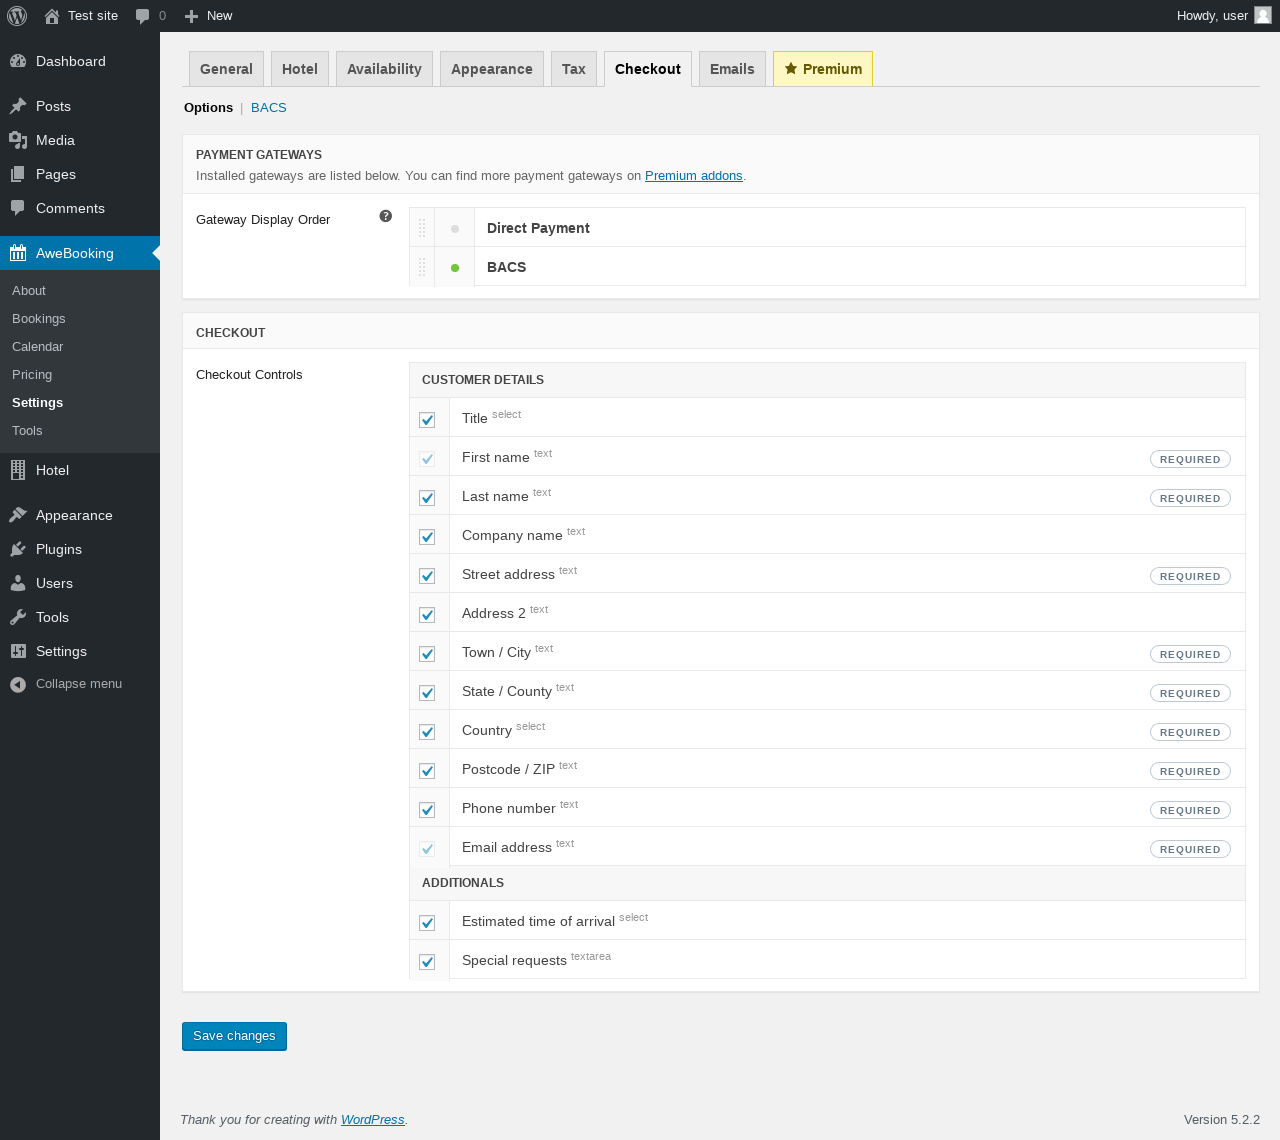Grab the drag handle for Direct Payment
The height and width of the screenshot is (1140, 1280).
(422, 228)
